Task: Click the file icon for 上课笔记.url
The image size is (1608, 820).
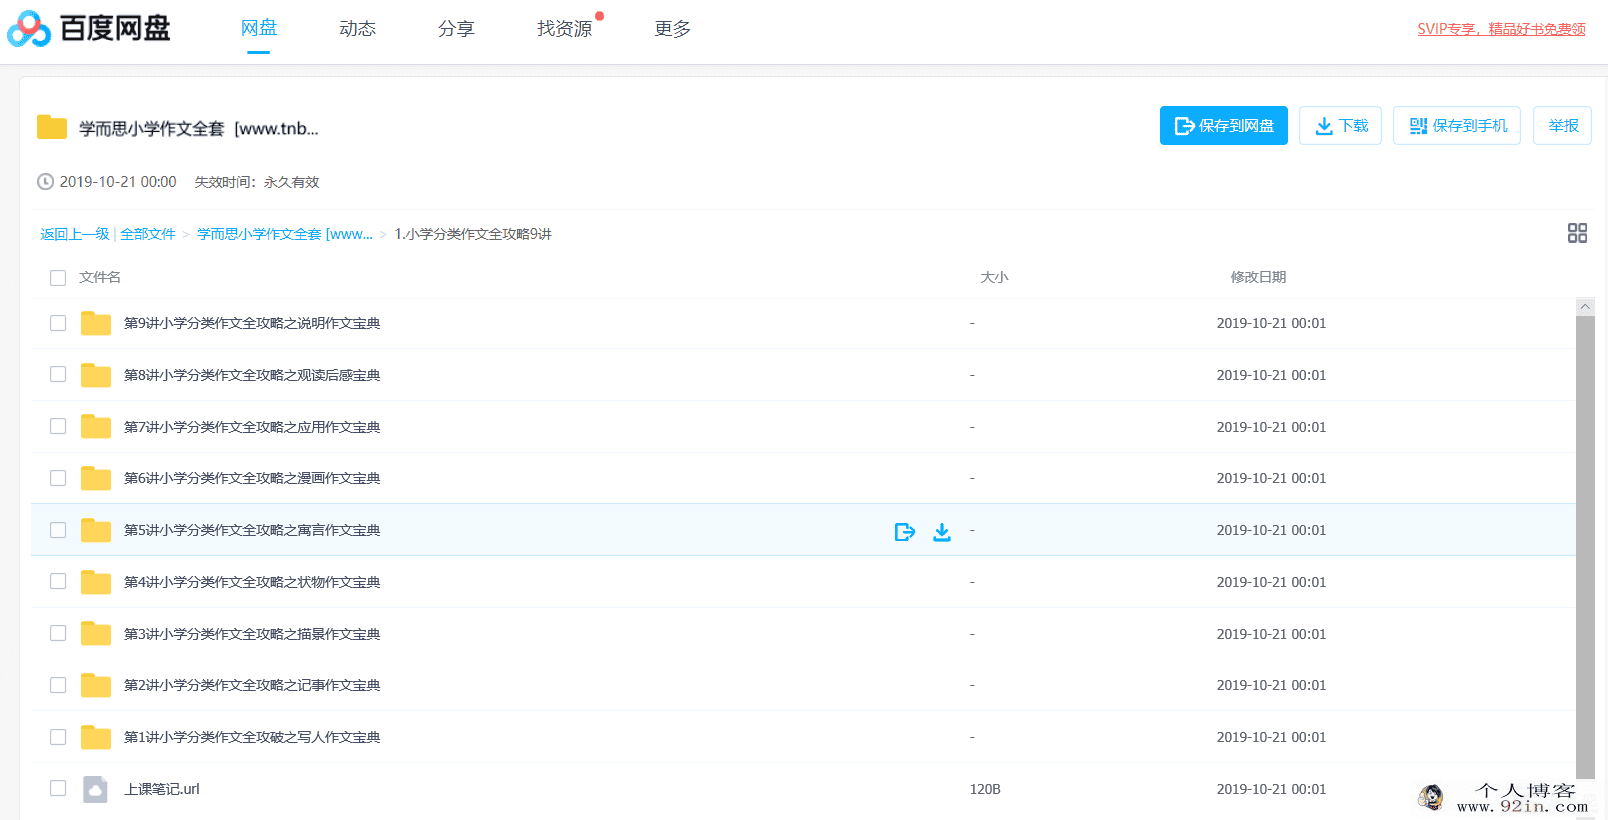Action: [x=95, y=789]
